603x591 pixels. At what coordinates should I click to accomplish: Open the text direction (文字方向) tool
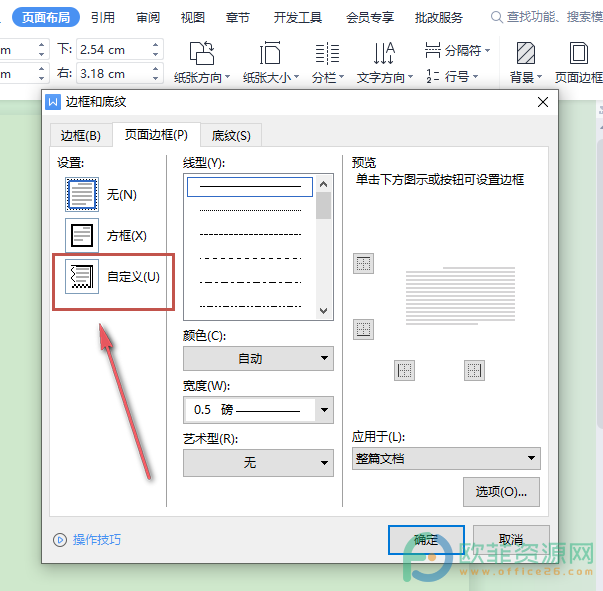click(x=384, y=63)
